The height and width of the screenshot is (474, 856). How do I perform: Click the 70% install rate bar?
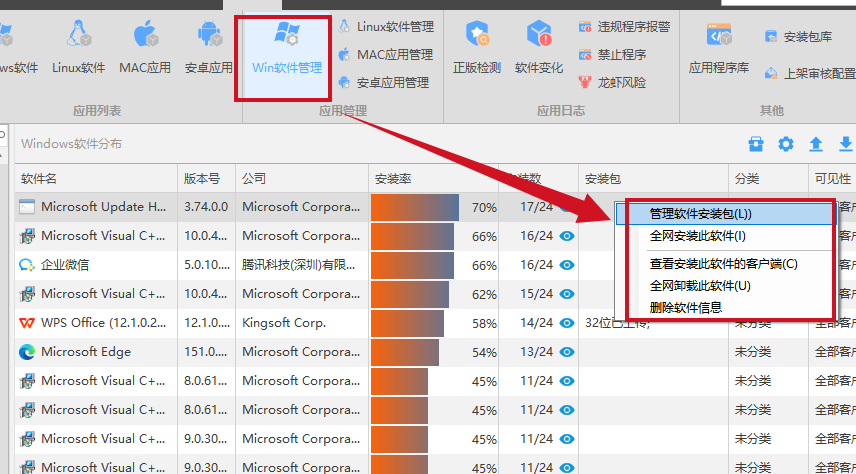[415, 208]
